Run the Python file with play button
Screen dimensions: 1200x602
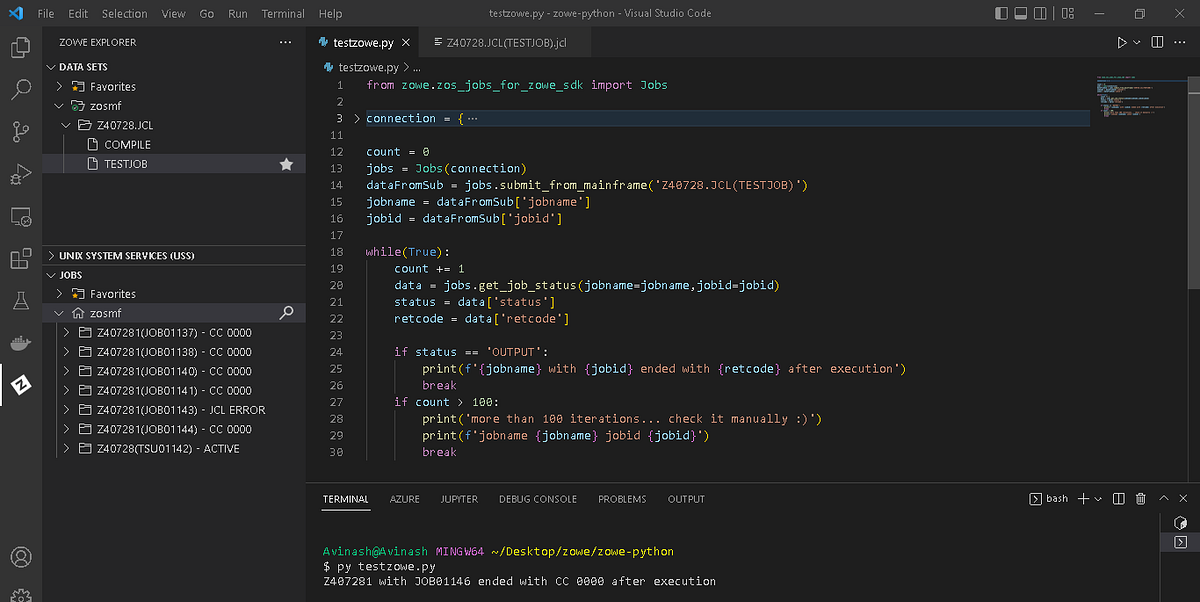click(x=1121, y=43)
